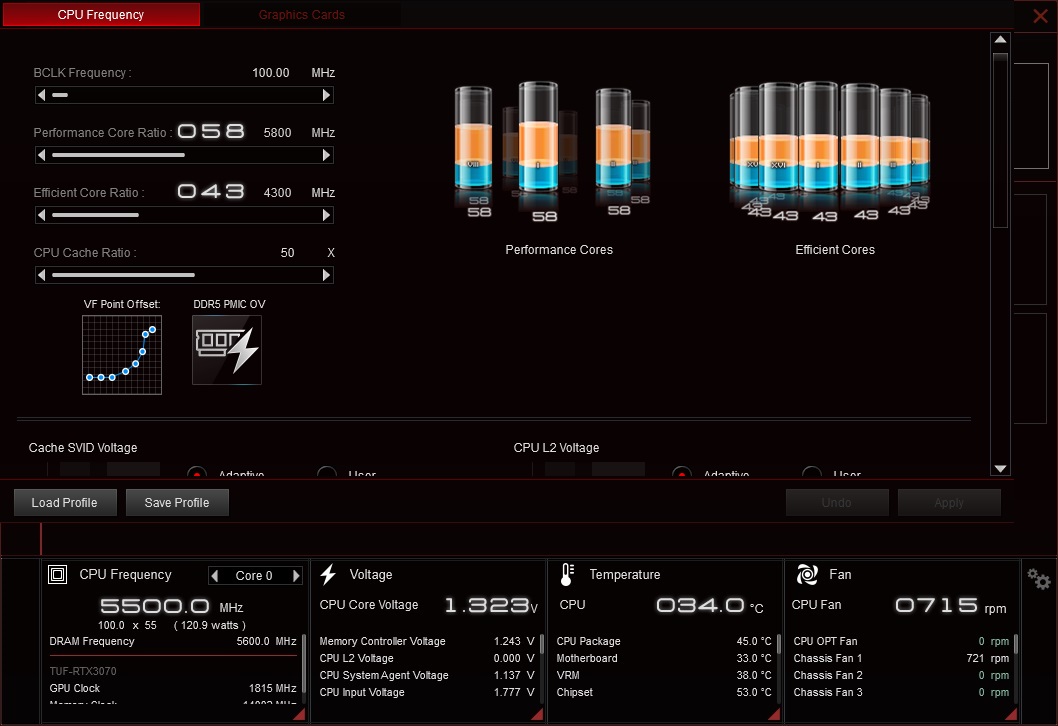Expand Voltage panel corner triangle

(x=537, y=714)
